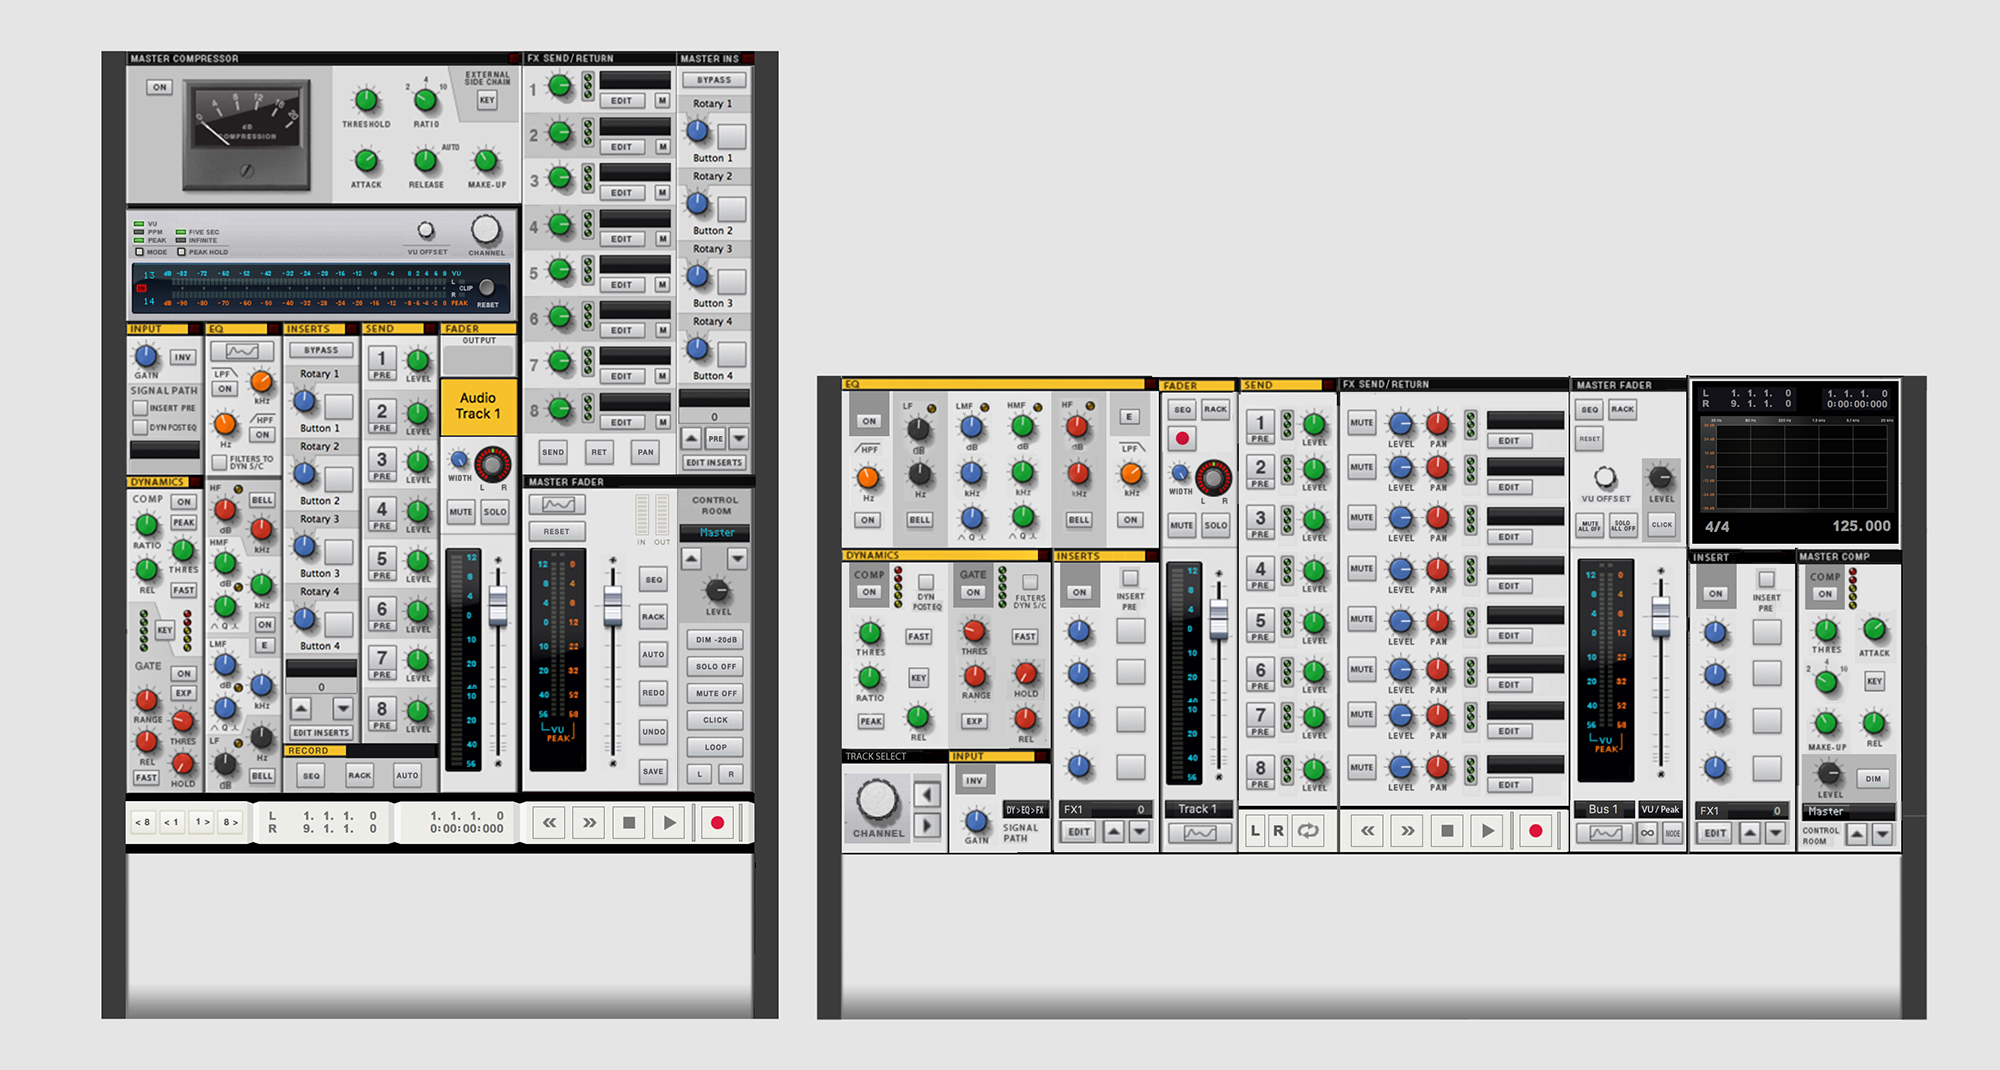Mute FX return 1 with the M button

pyautogui.click(x=662, y=101)
